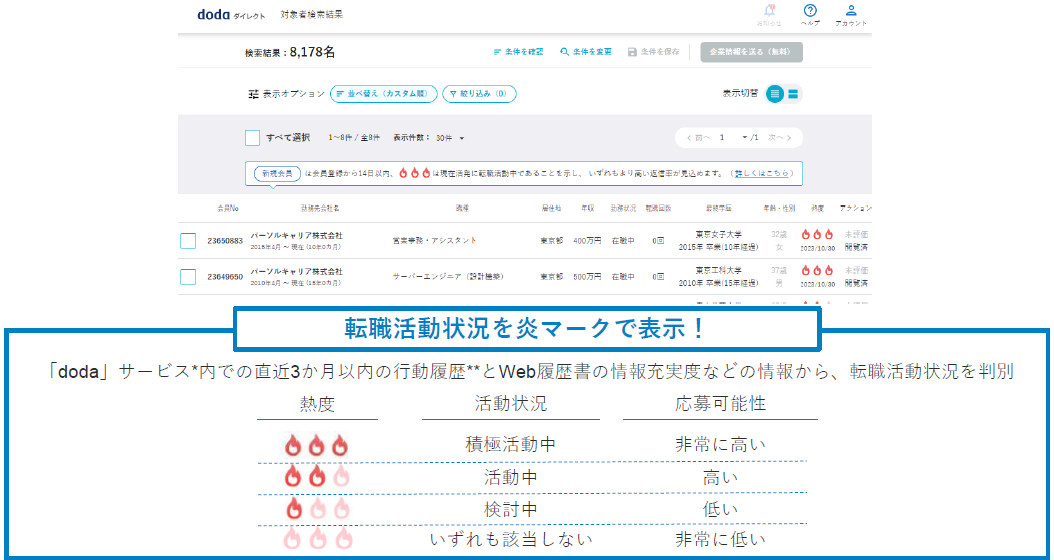Go to next page with 次へ
1054x560 pixels.
tap(780, 138)
